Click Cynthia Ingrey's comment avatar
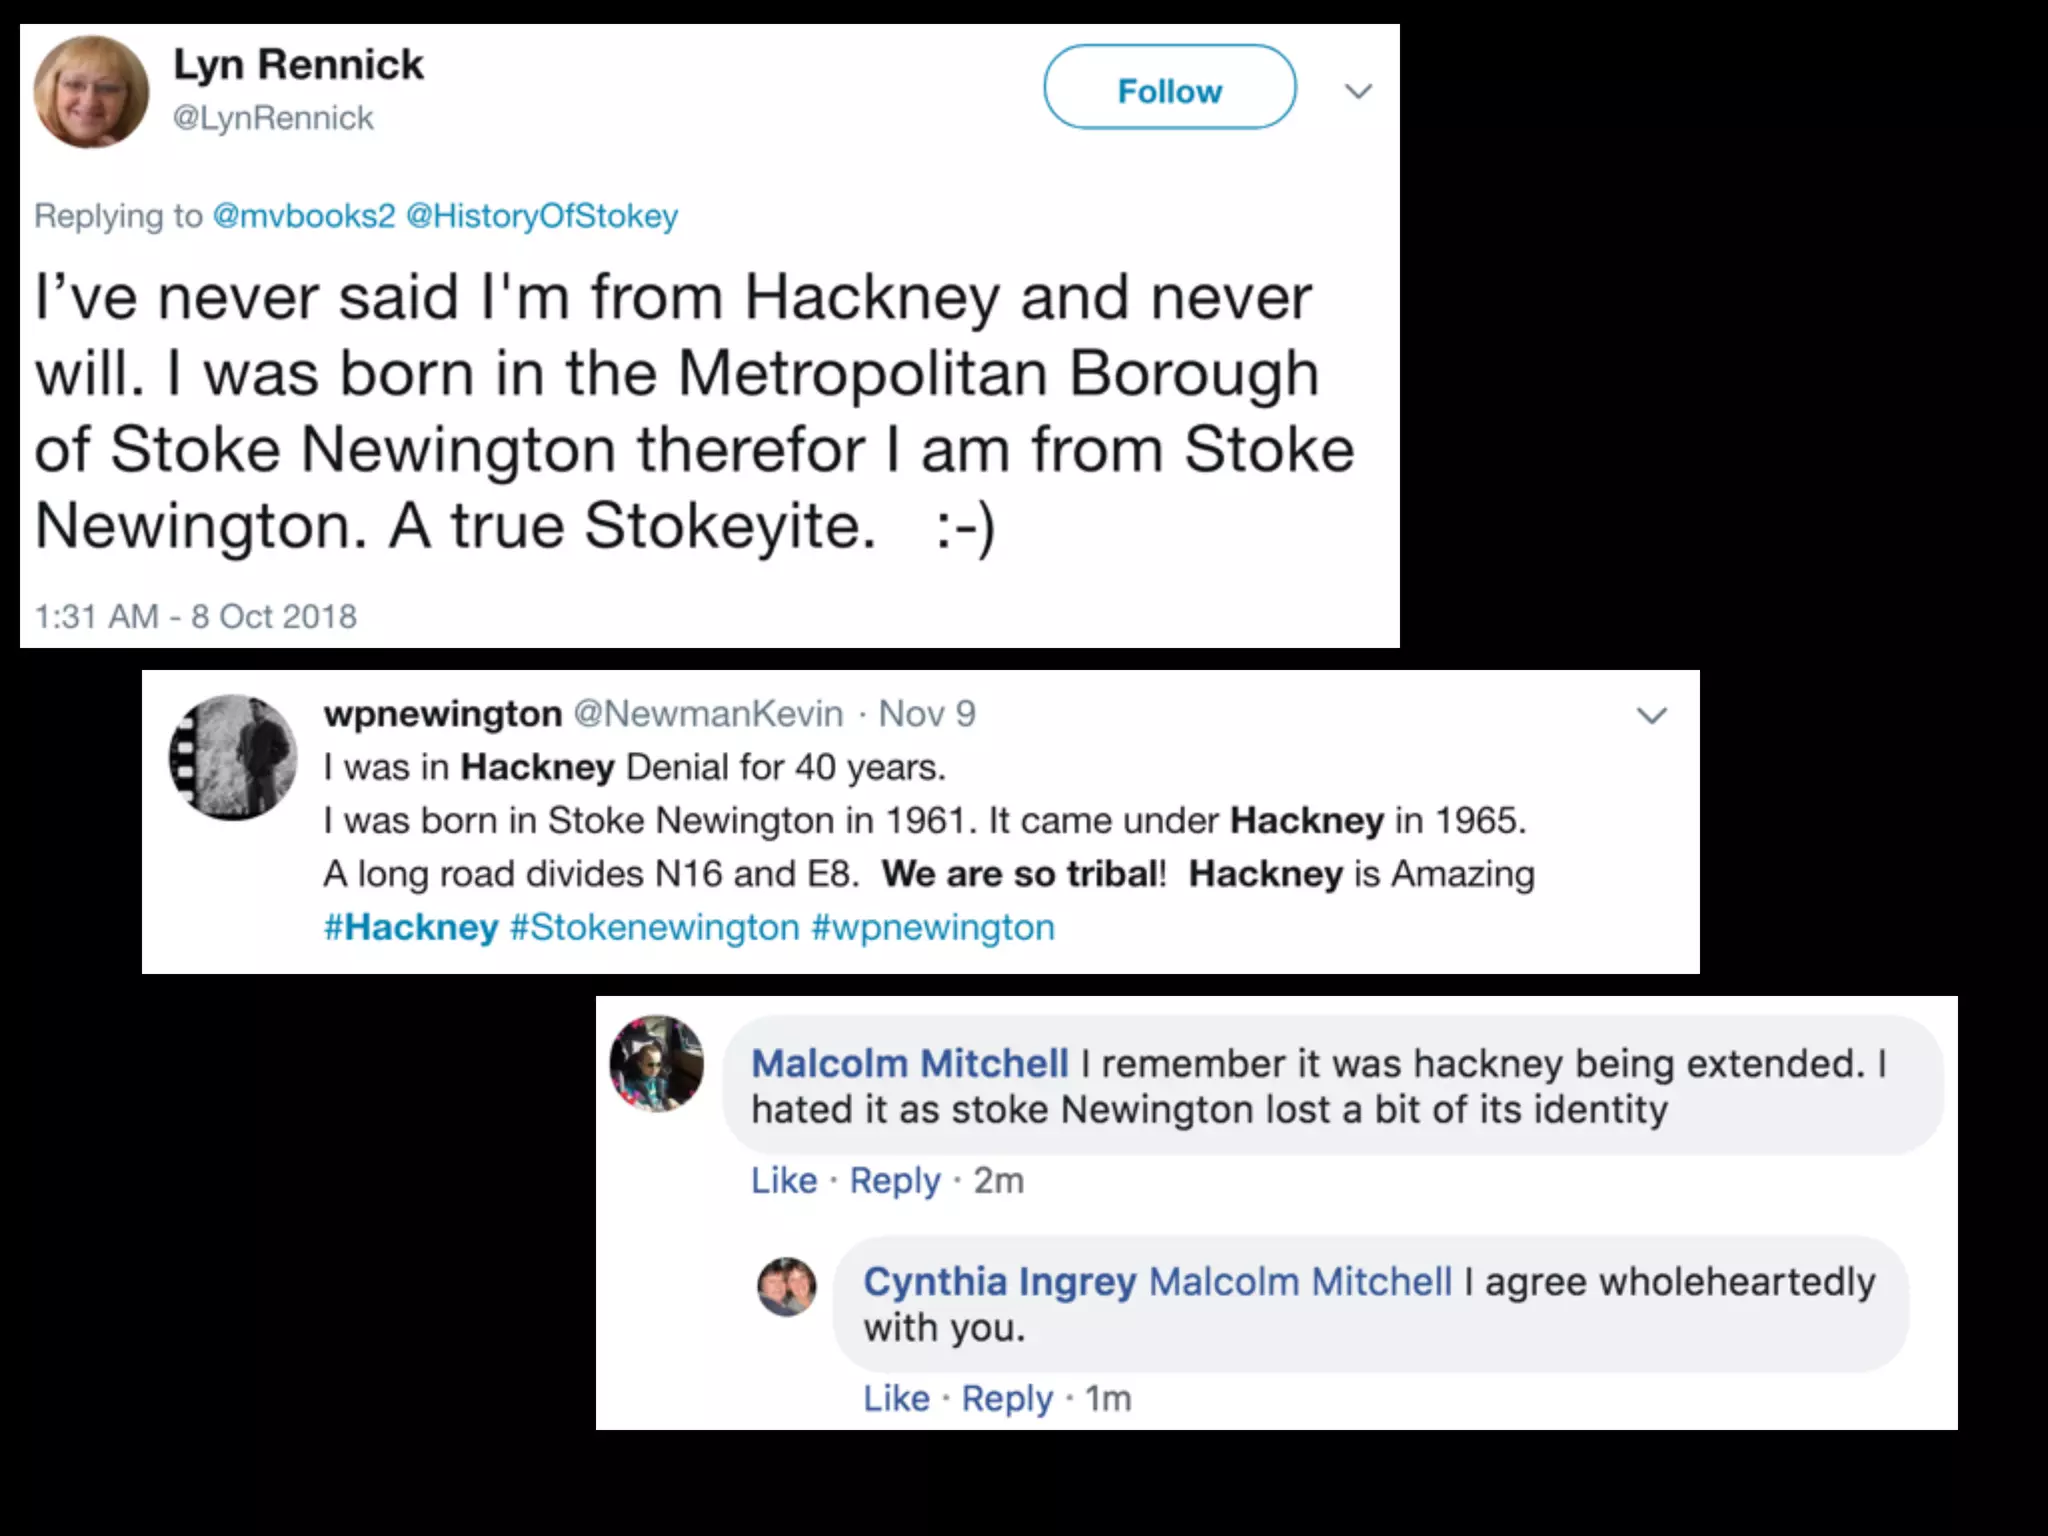Screen dimensions: 2048x1536 786,1286
